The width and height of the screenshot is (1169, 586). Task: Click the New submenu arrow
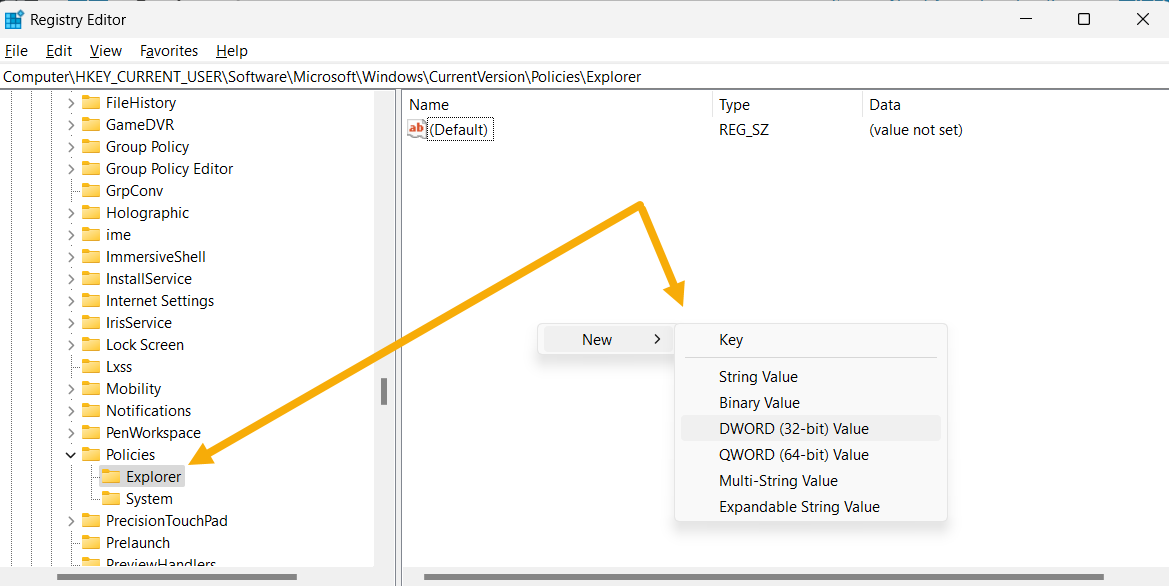pyautogui.click(x=659, y=339)
